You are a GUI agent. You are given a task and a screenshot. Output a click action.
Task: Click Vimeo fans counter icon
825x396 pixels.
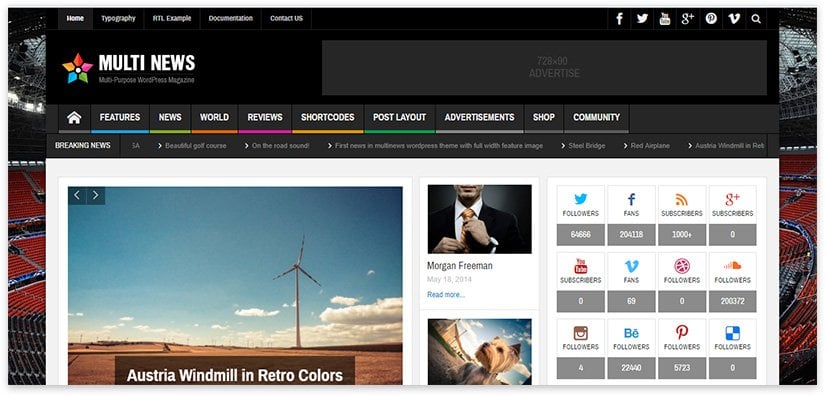(x=631, y=266)
